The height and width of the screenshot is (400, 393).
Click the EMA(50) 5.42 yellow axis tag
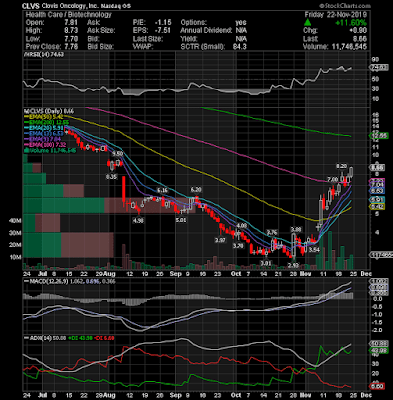[x=378, y=207]
